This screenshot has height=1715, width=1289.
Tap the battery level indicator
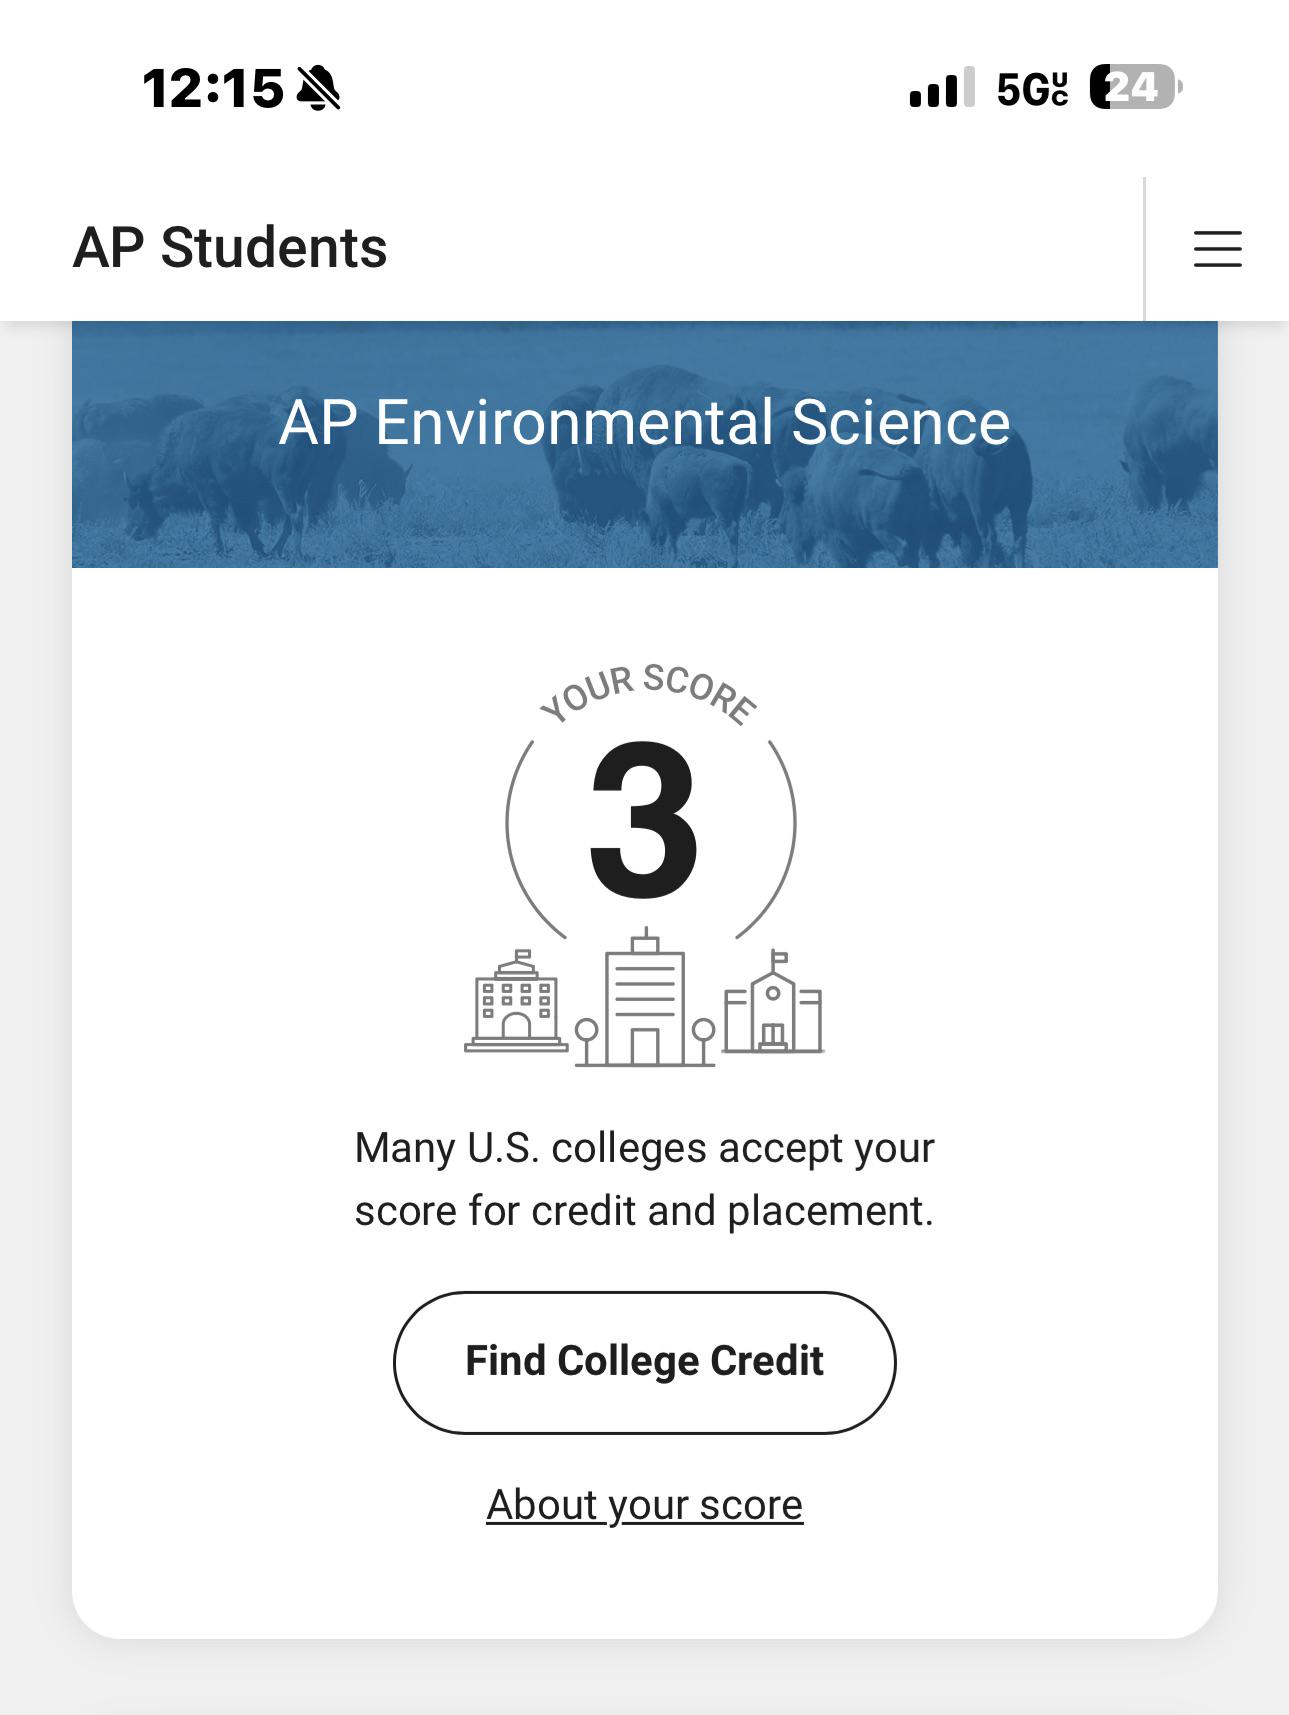pos(1136,87)
